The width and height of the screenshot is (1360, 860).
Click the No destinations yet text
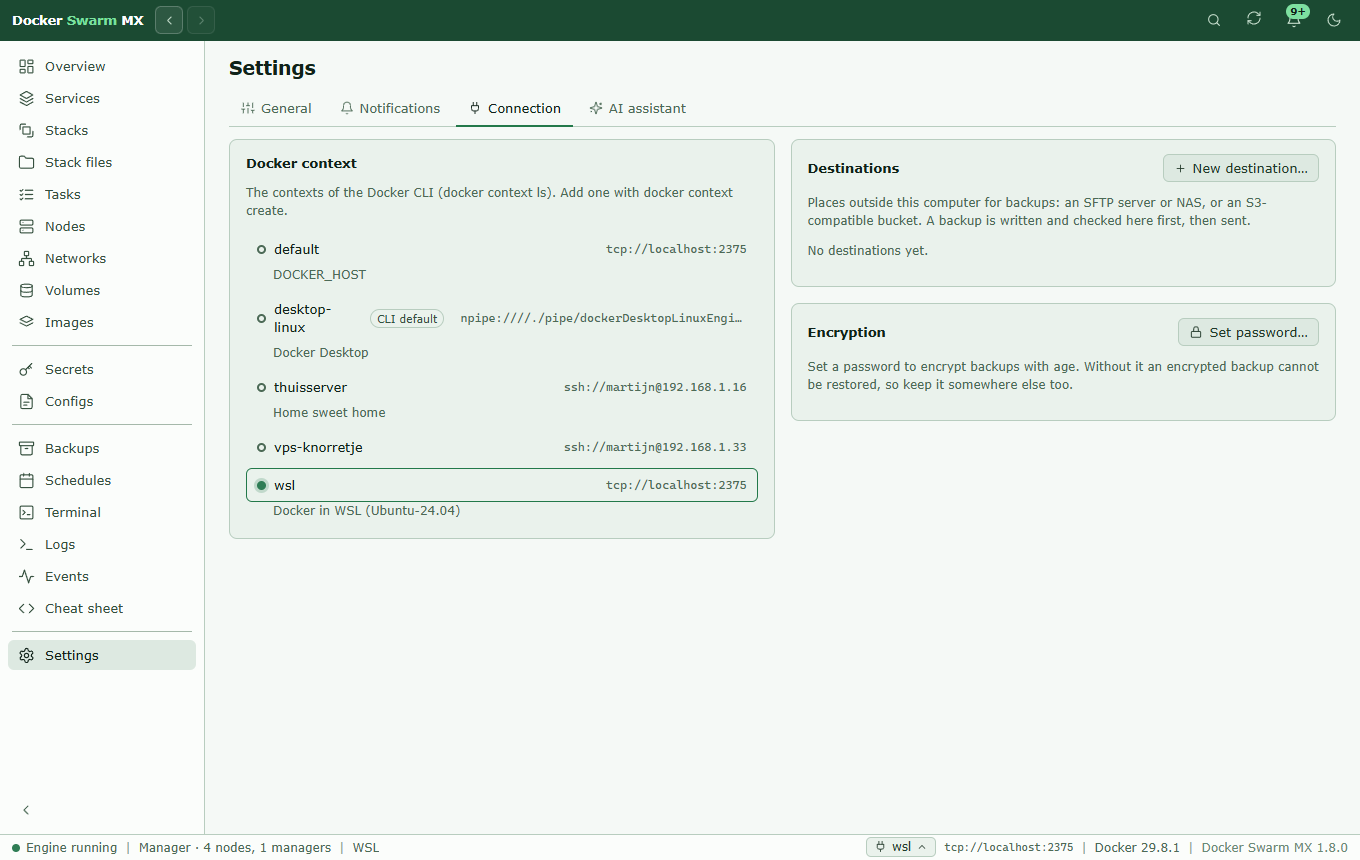pos(868,250)
